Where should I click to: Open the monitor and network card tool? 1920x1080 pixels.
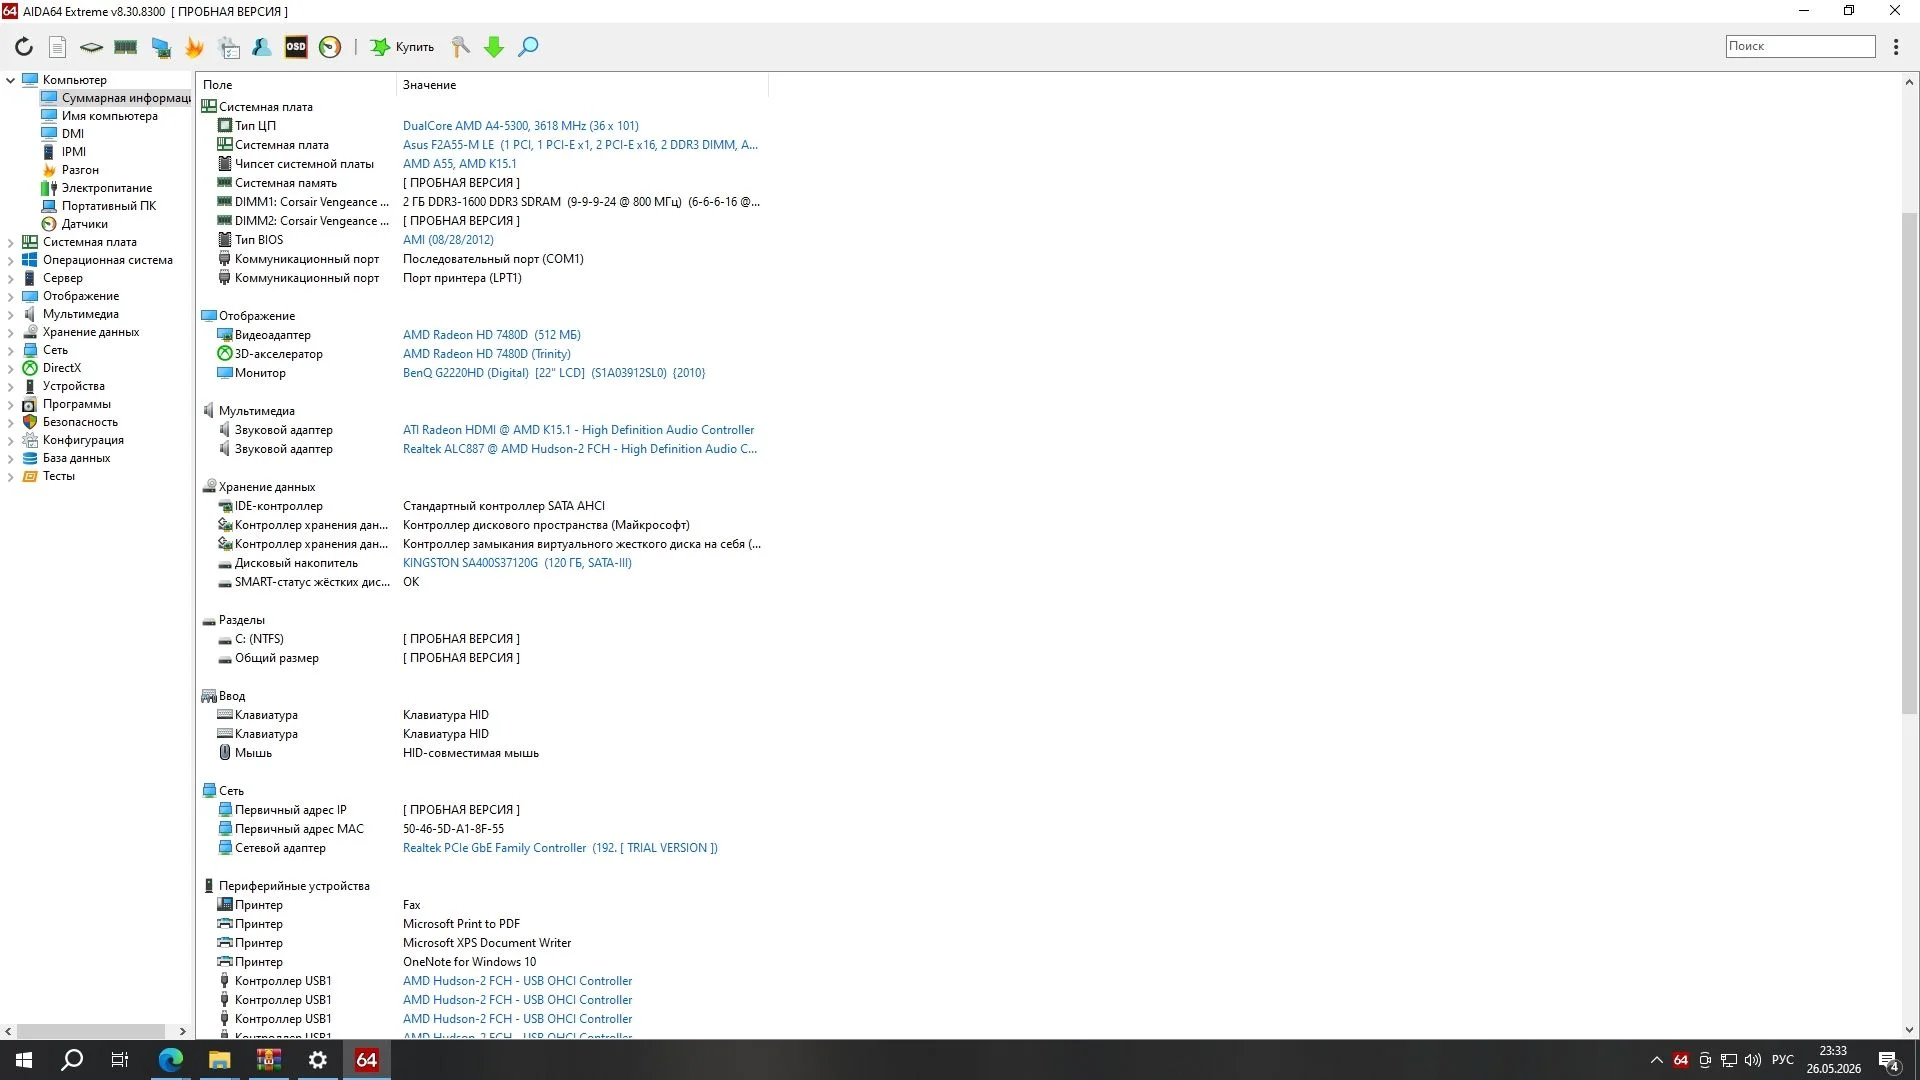(160, 47)
